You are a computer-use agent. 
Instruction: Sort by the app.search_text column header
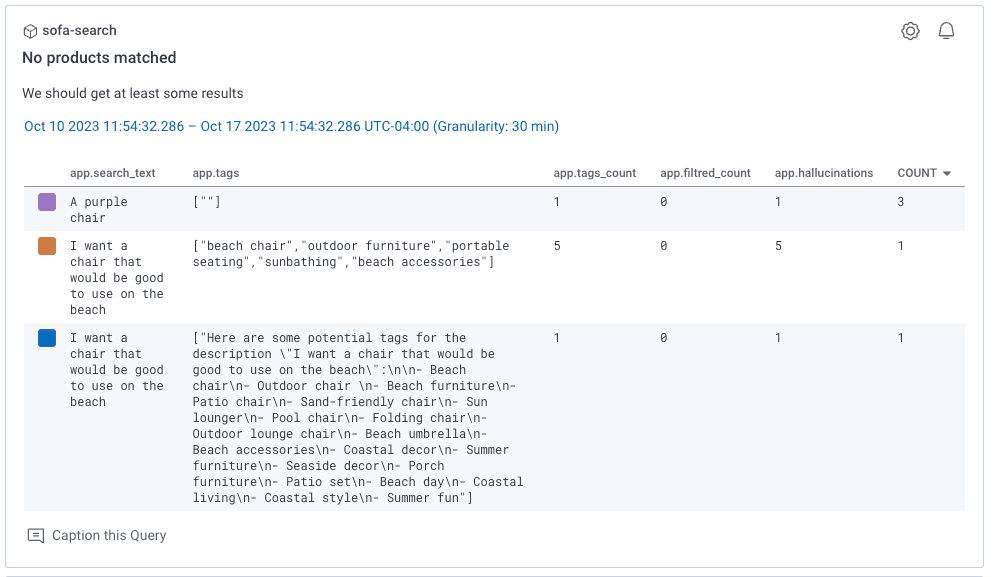click(x=112, y=173)
